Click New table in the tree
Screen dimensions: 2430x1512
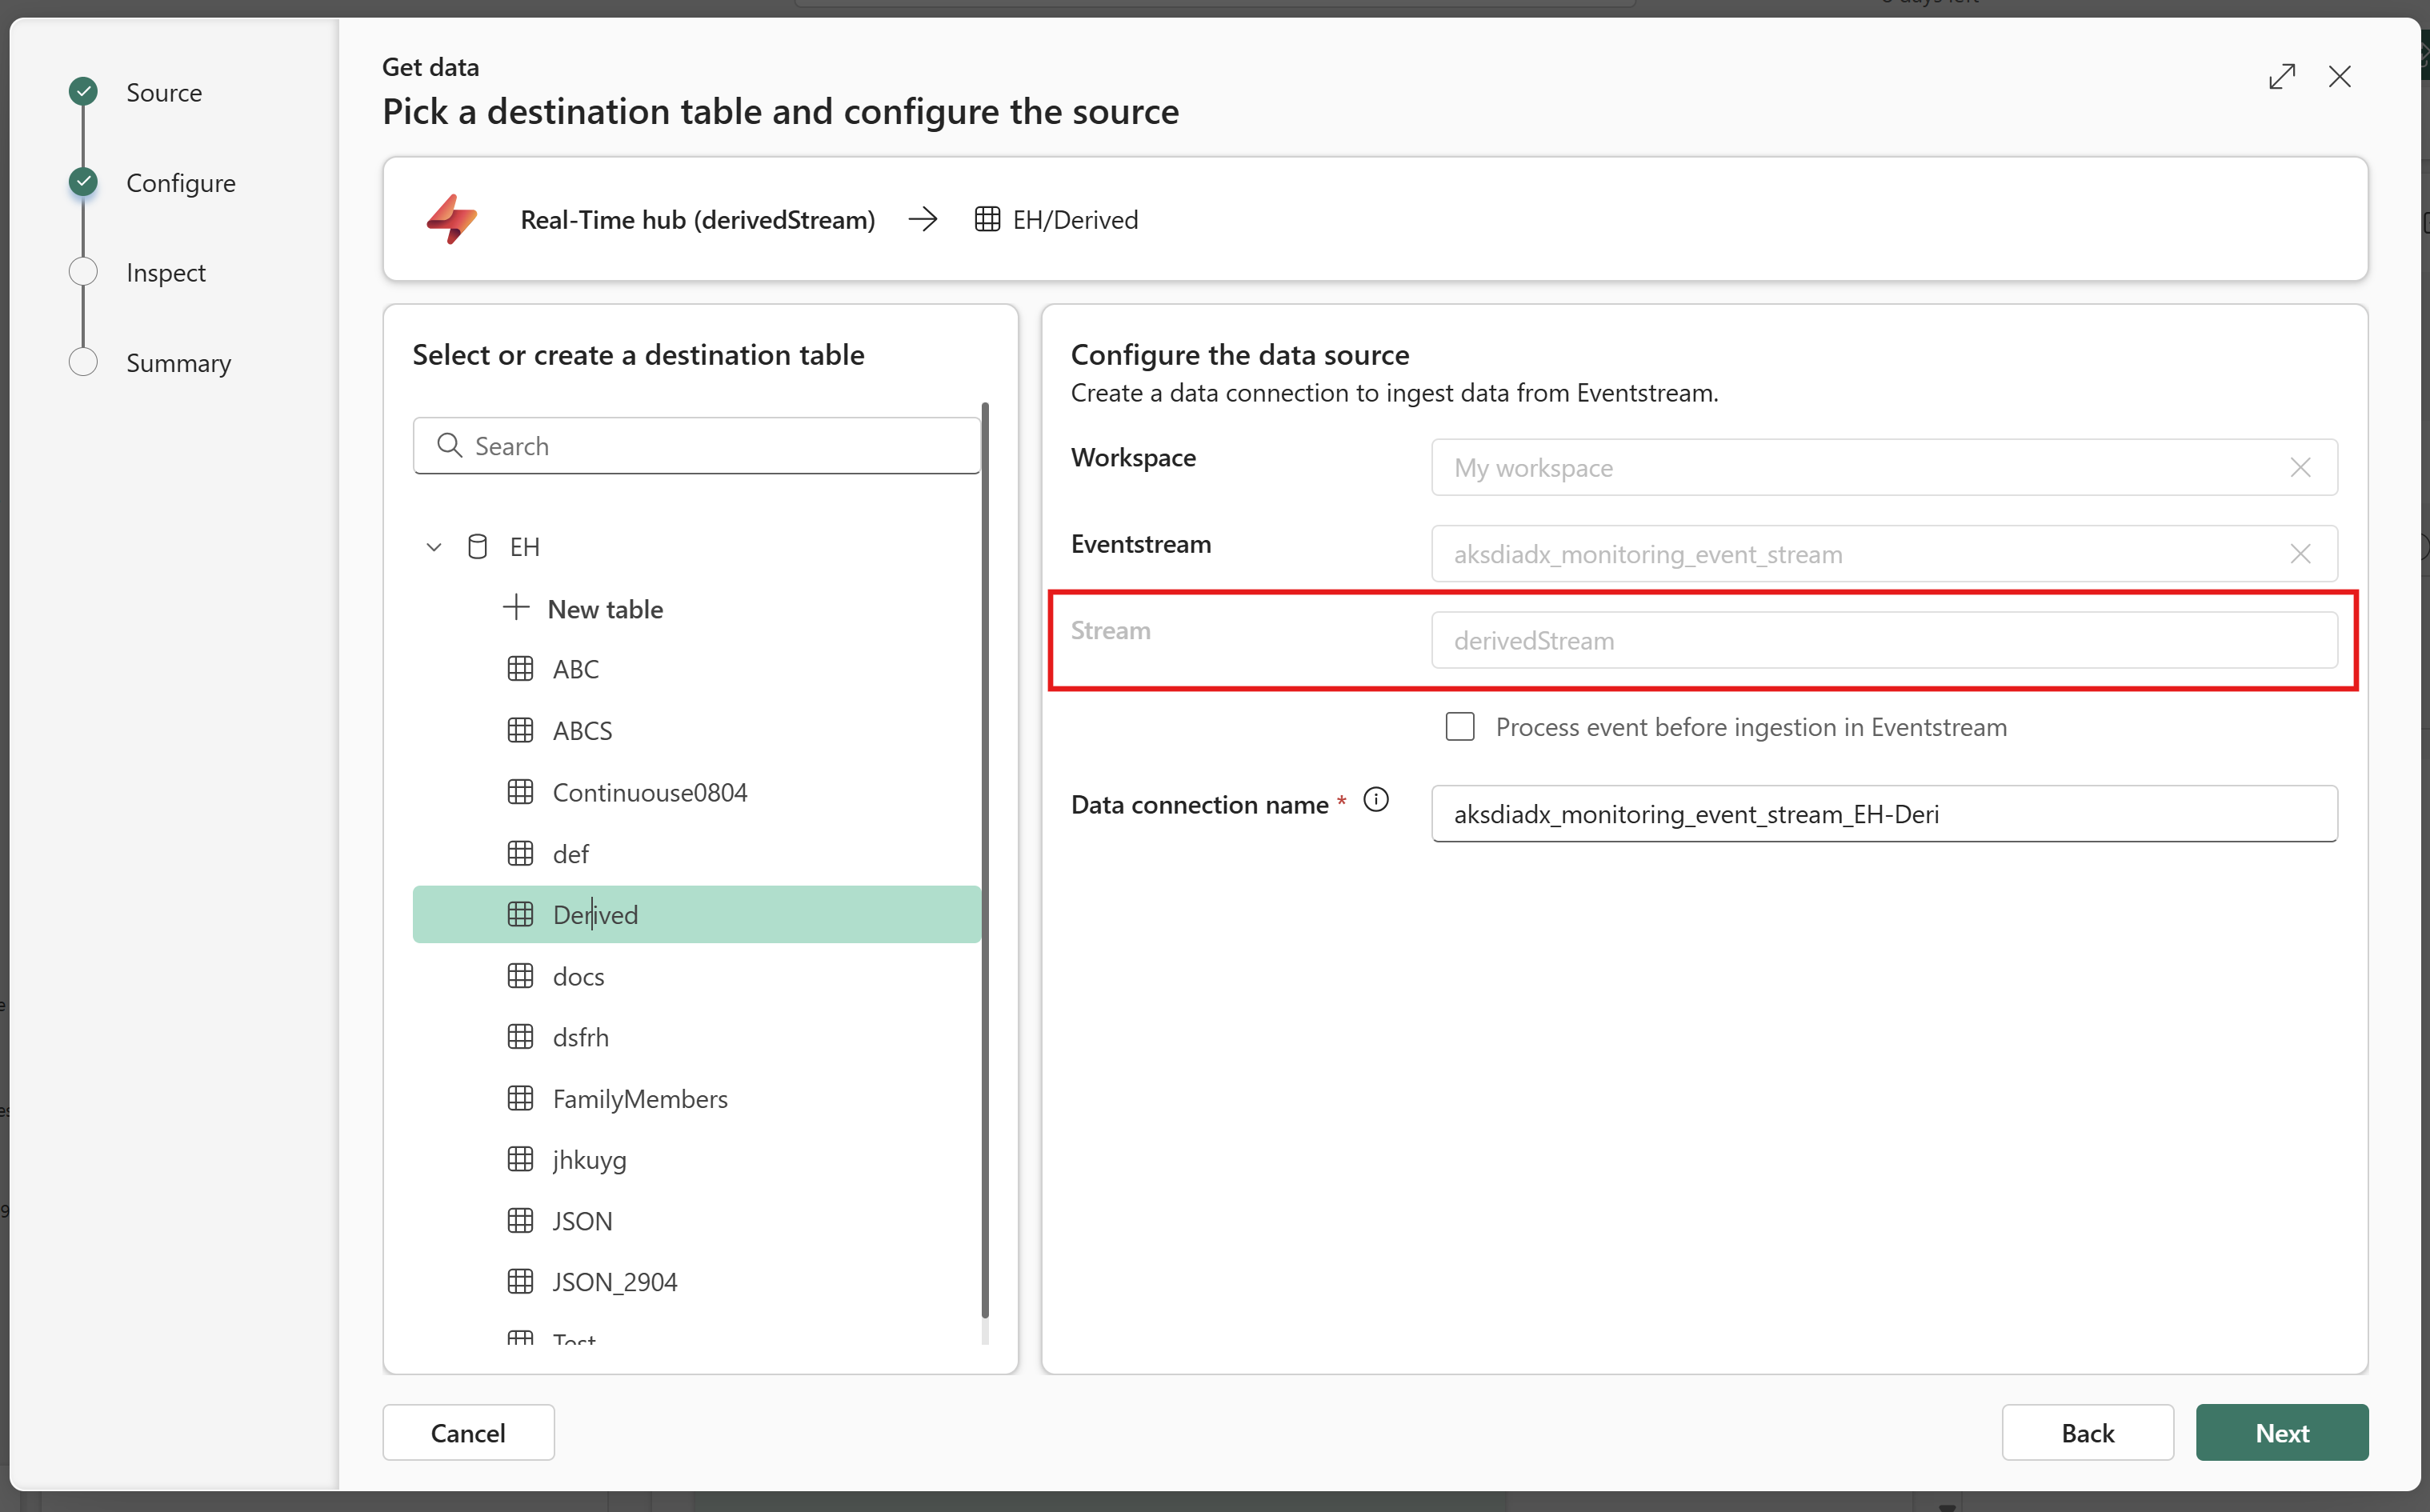[605, 609]
